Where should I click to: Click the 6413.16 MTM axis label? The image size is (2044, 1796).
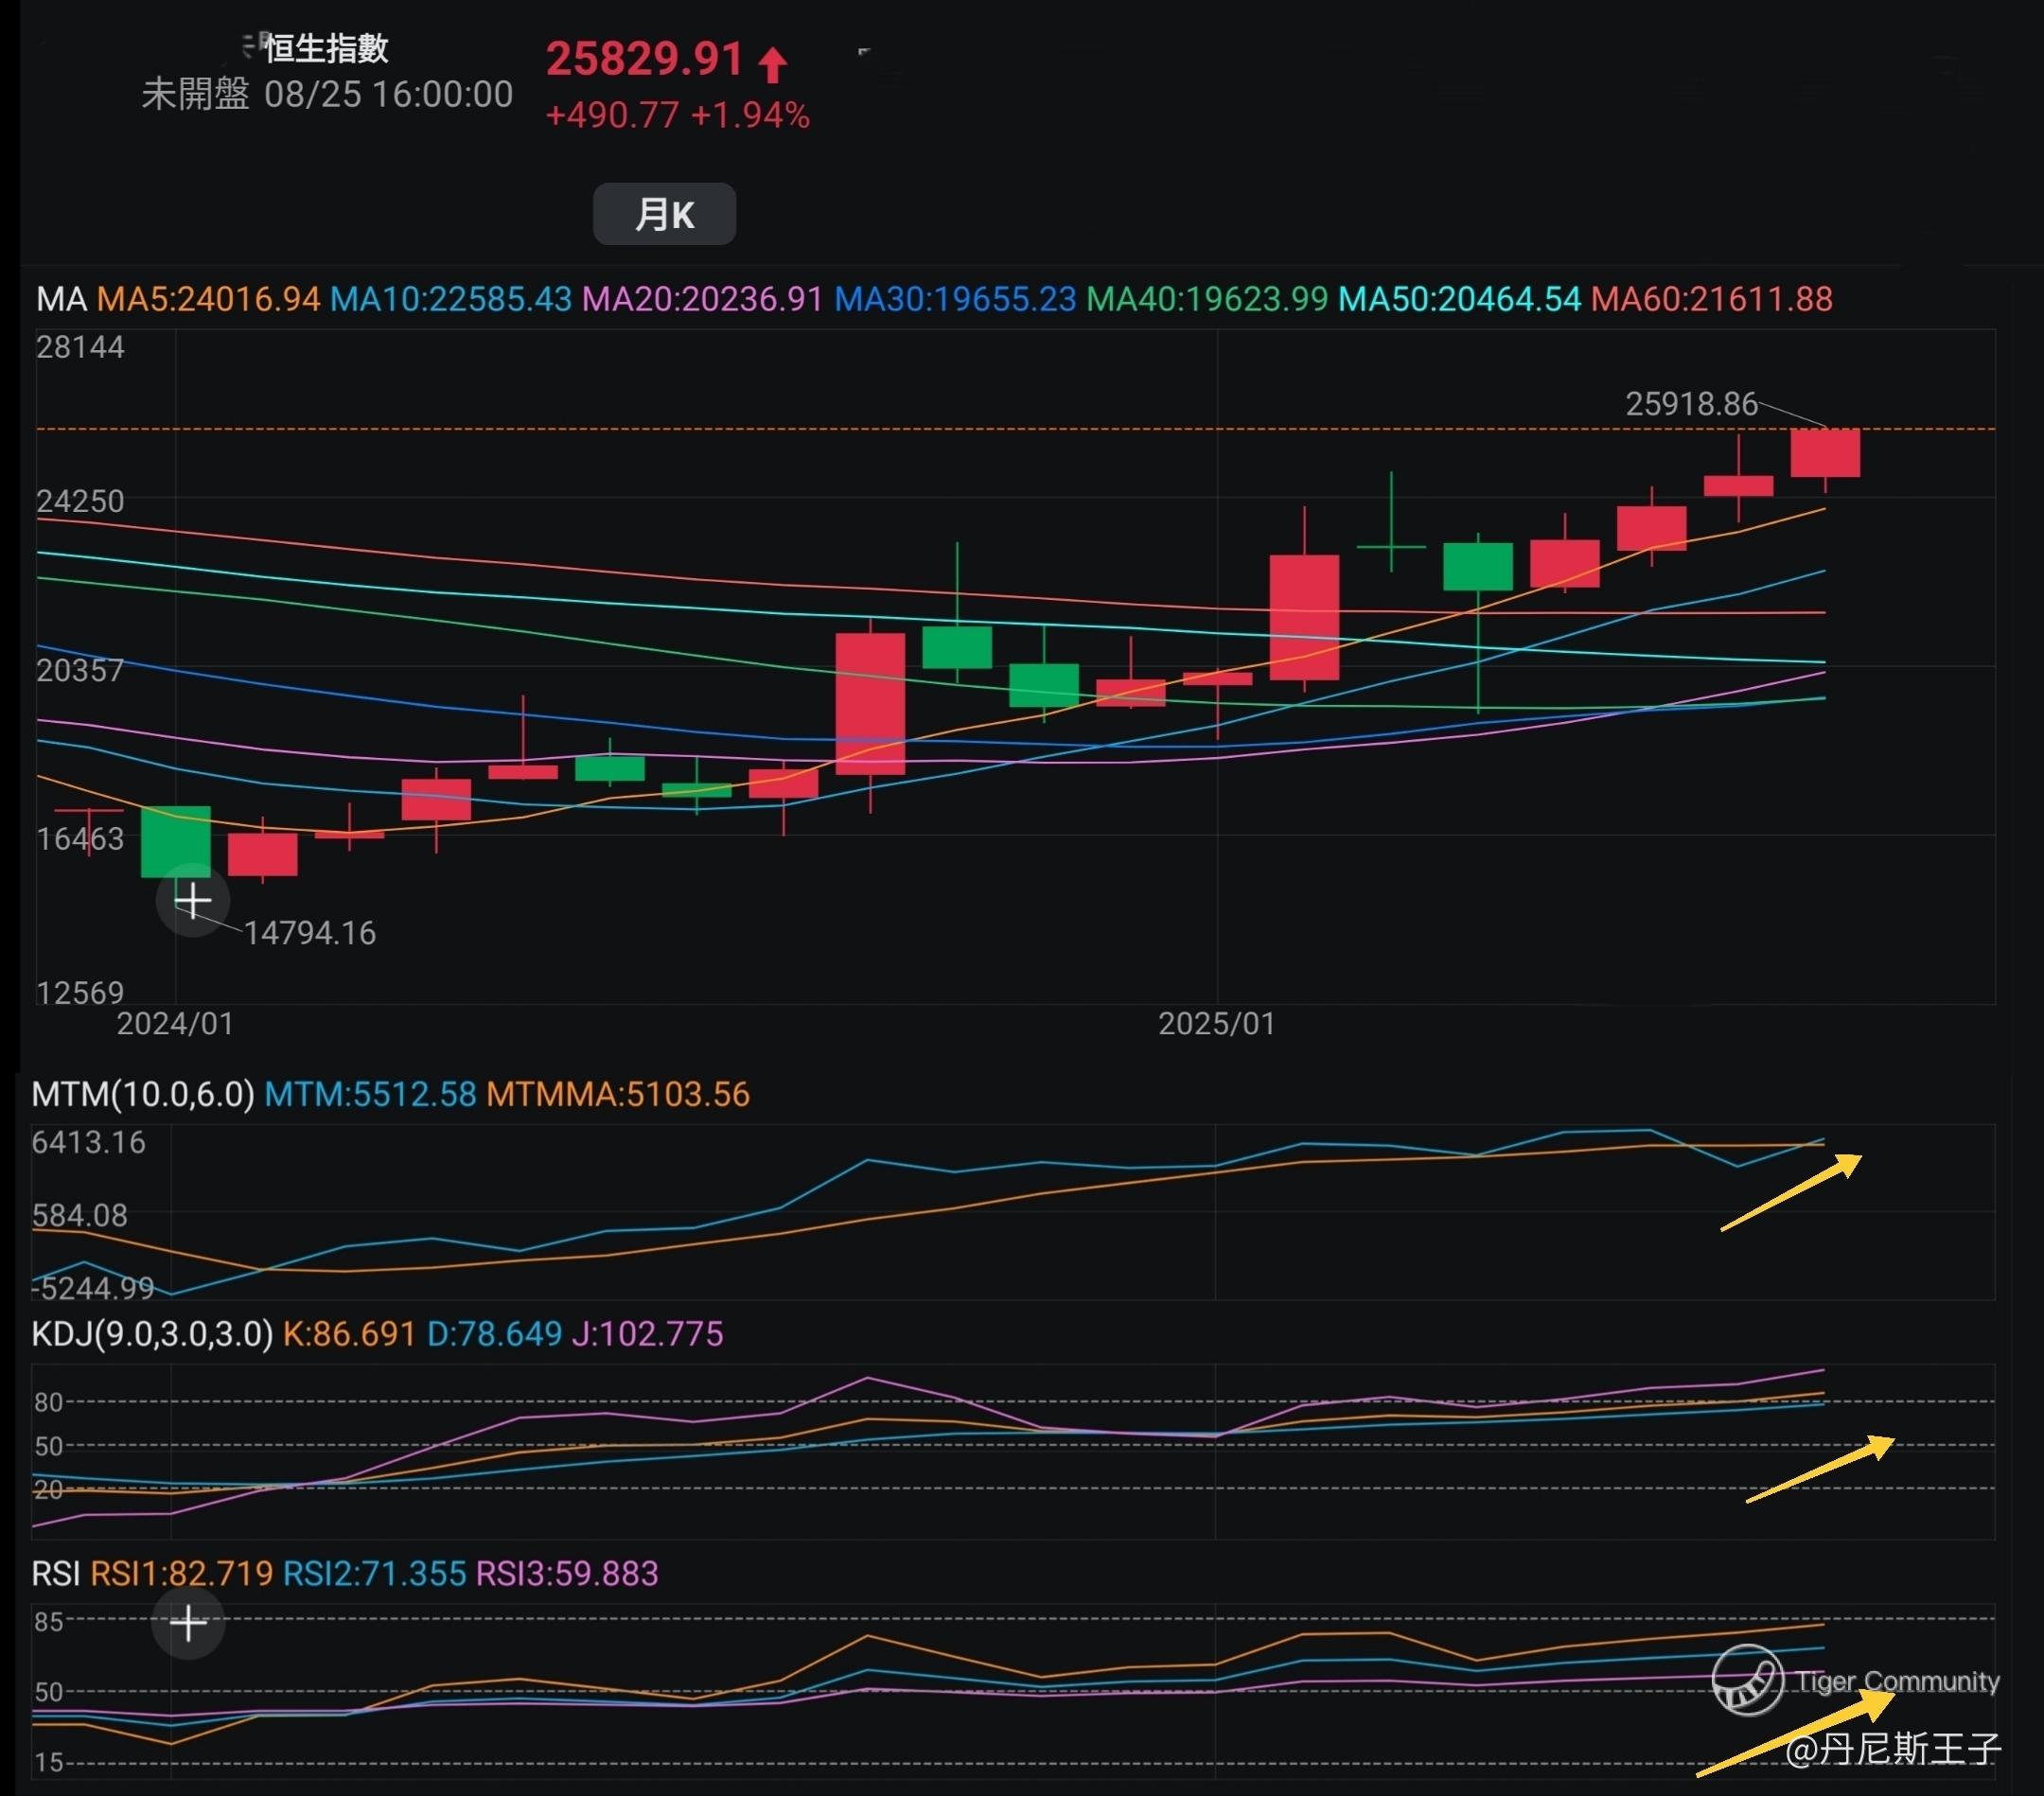[88, 1142]
